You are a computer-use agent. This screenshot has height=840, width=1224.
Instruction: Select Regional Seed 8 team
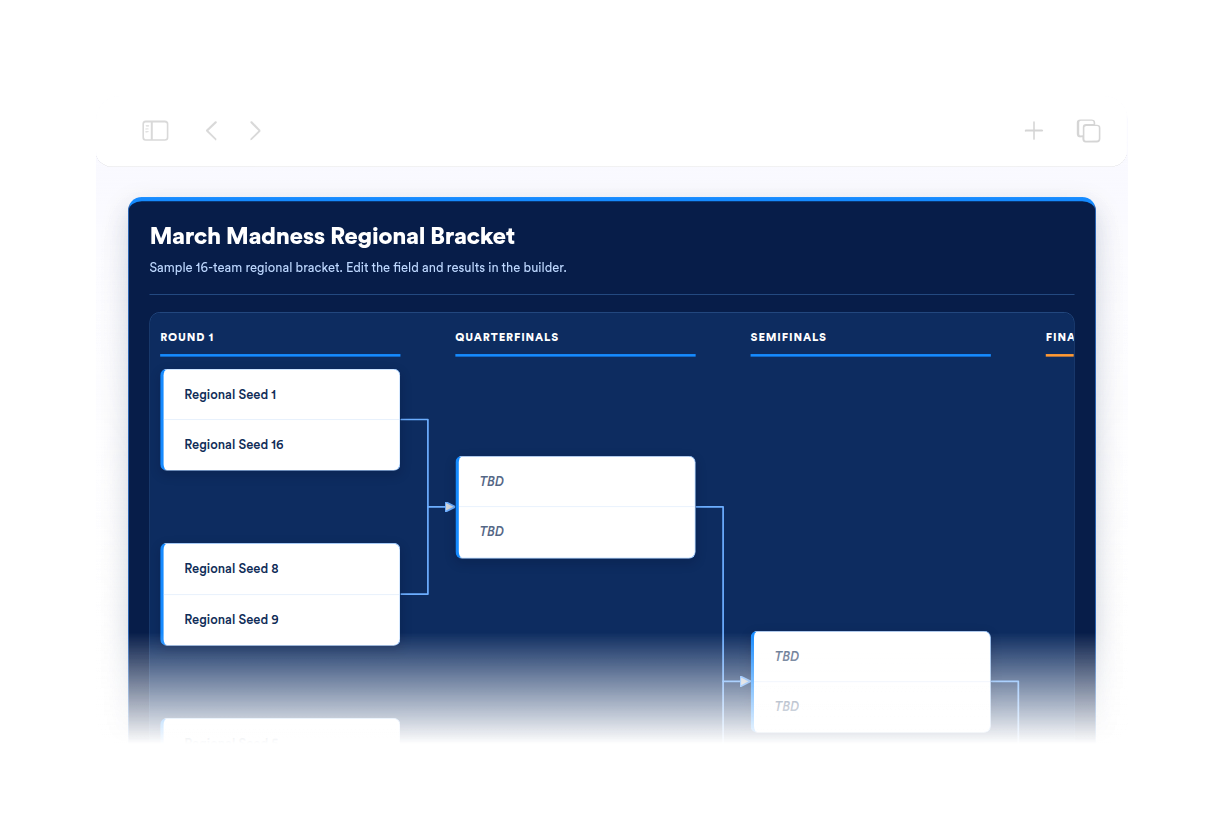[281, 569]
